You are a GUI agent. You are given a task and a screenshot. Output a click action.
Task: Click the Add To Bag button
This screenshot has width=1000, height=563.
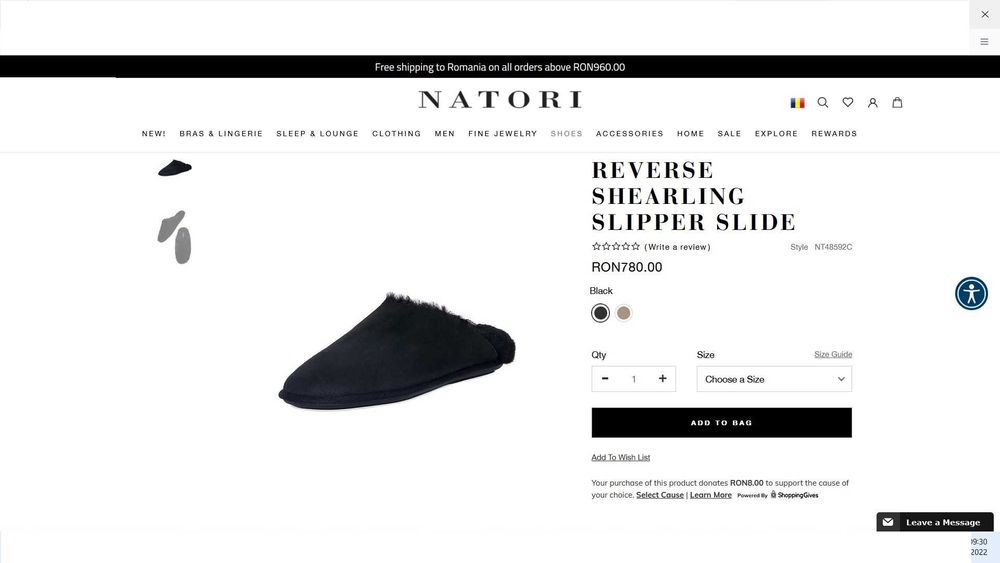721,423
